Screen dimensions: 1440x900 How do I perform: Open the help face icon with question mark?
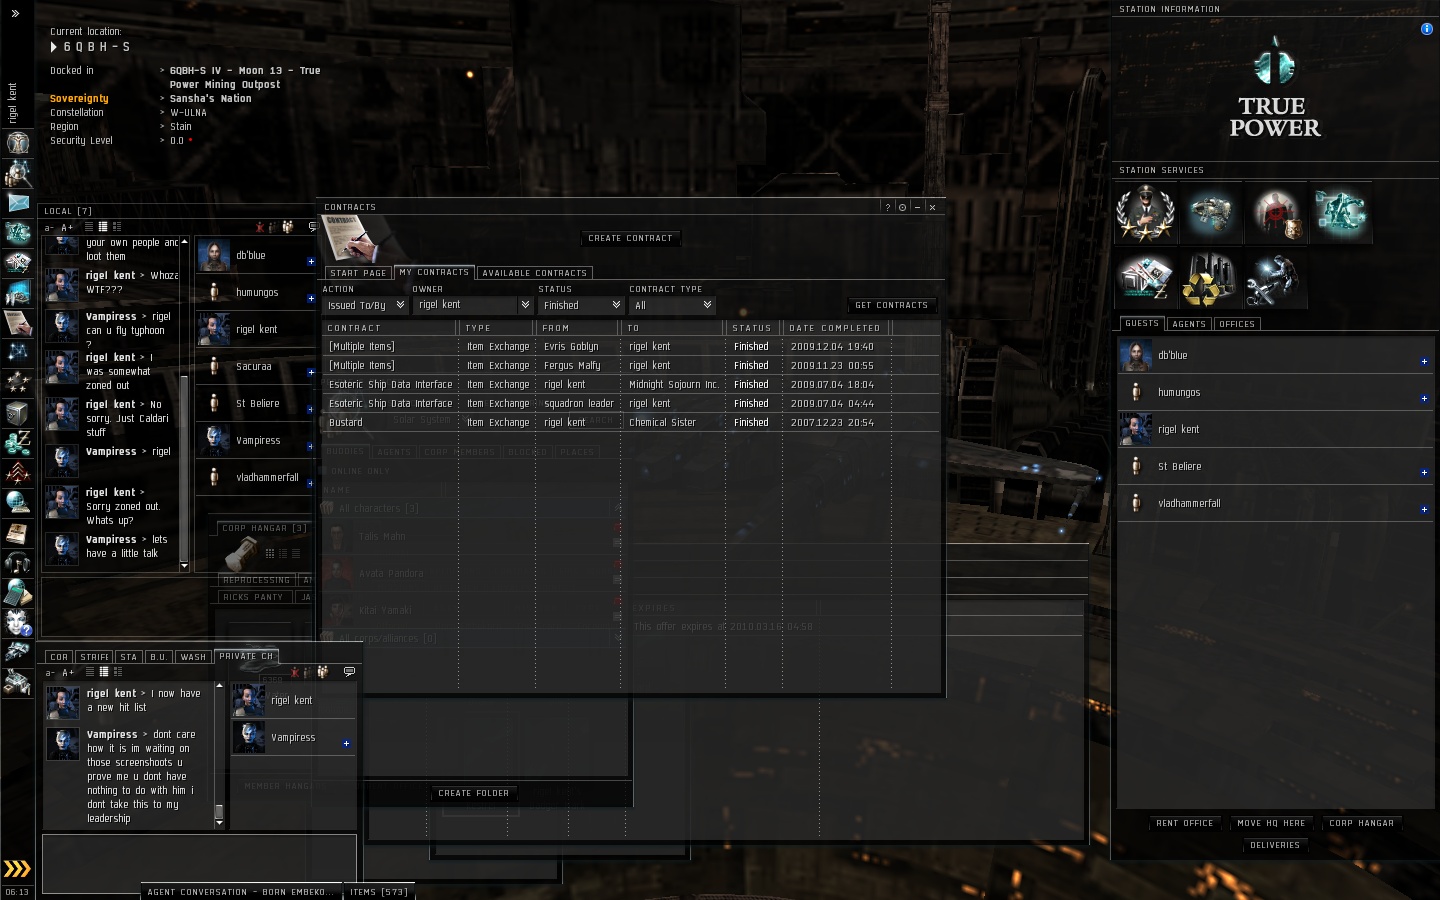tap(17, 622)
